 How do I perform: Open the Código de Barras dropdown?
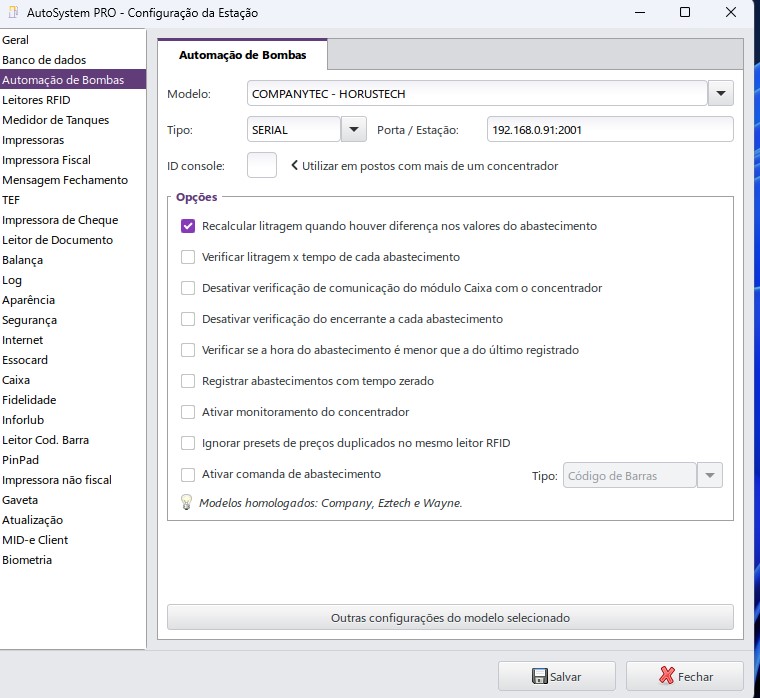[709, 476]
